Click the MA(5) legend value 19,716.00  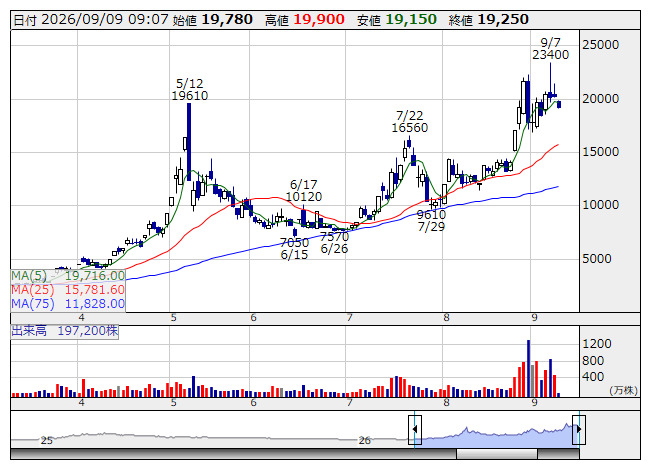tap(95, 276)
